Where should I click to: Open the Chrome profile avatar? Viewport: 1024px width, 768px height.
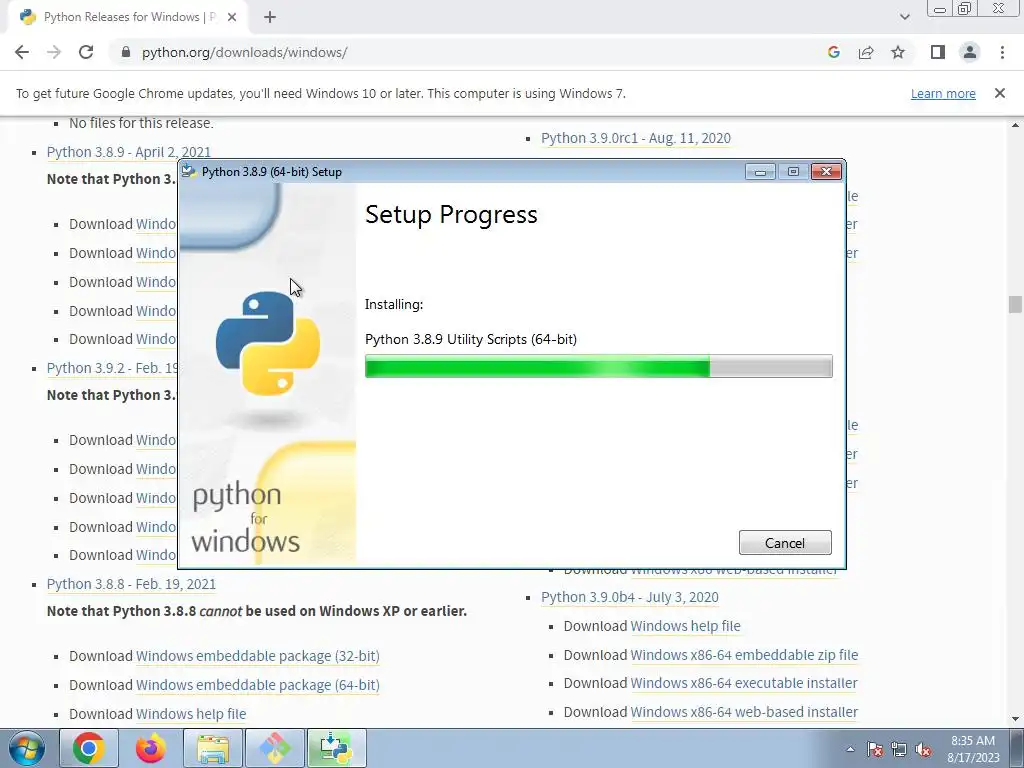(970, 52)
